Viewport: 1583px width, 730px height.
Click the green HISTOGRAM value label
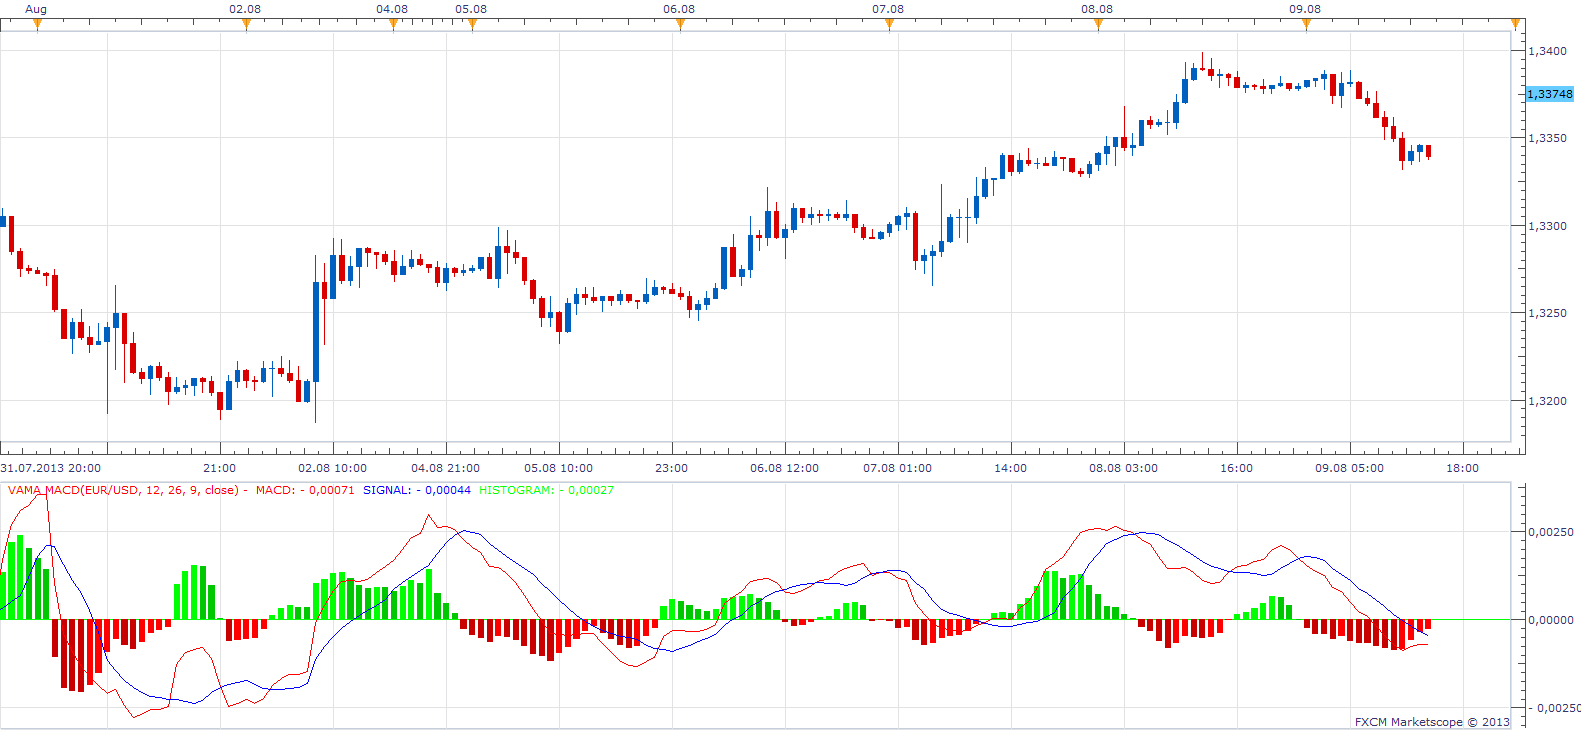pyautogui.click(x=546, y=490)
